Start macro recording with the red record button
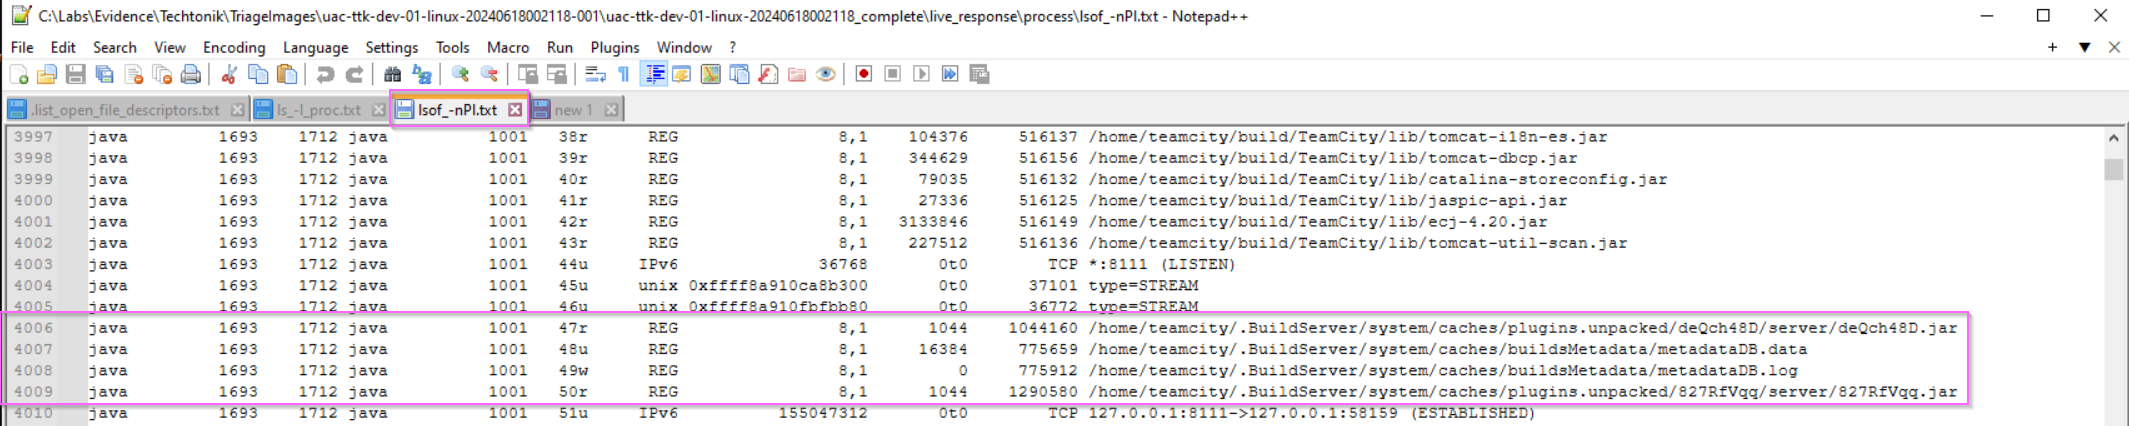Image resolution: width=2129 pixels, height=426 pixels. point(864,75)
